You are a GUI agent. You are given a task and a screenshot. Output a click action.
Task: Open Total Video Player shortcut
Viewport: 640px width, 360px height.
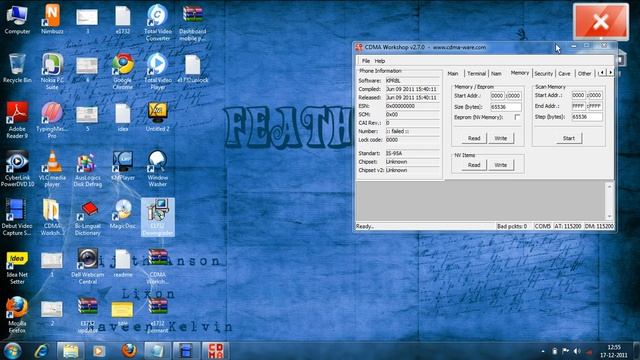tap(158, 72)
